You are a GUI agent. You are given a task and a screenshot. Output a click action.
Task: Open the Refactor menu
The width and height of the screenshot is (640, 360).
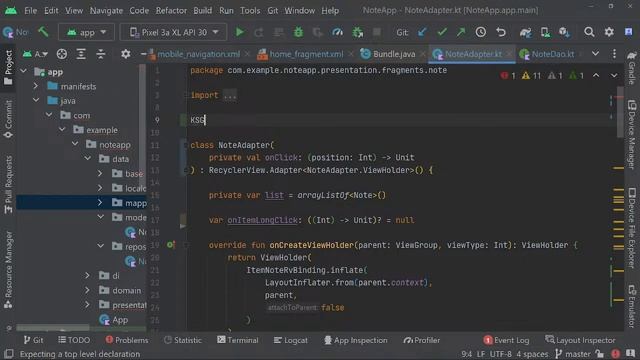pyautogui.click(x=171, y=11)
